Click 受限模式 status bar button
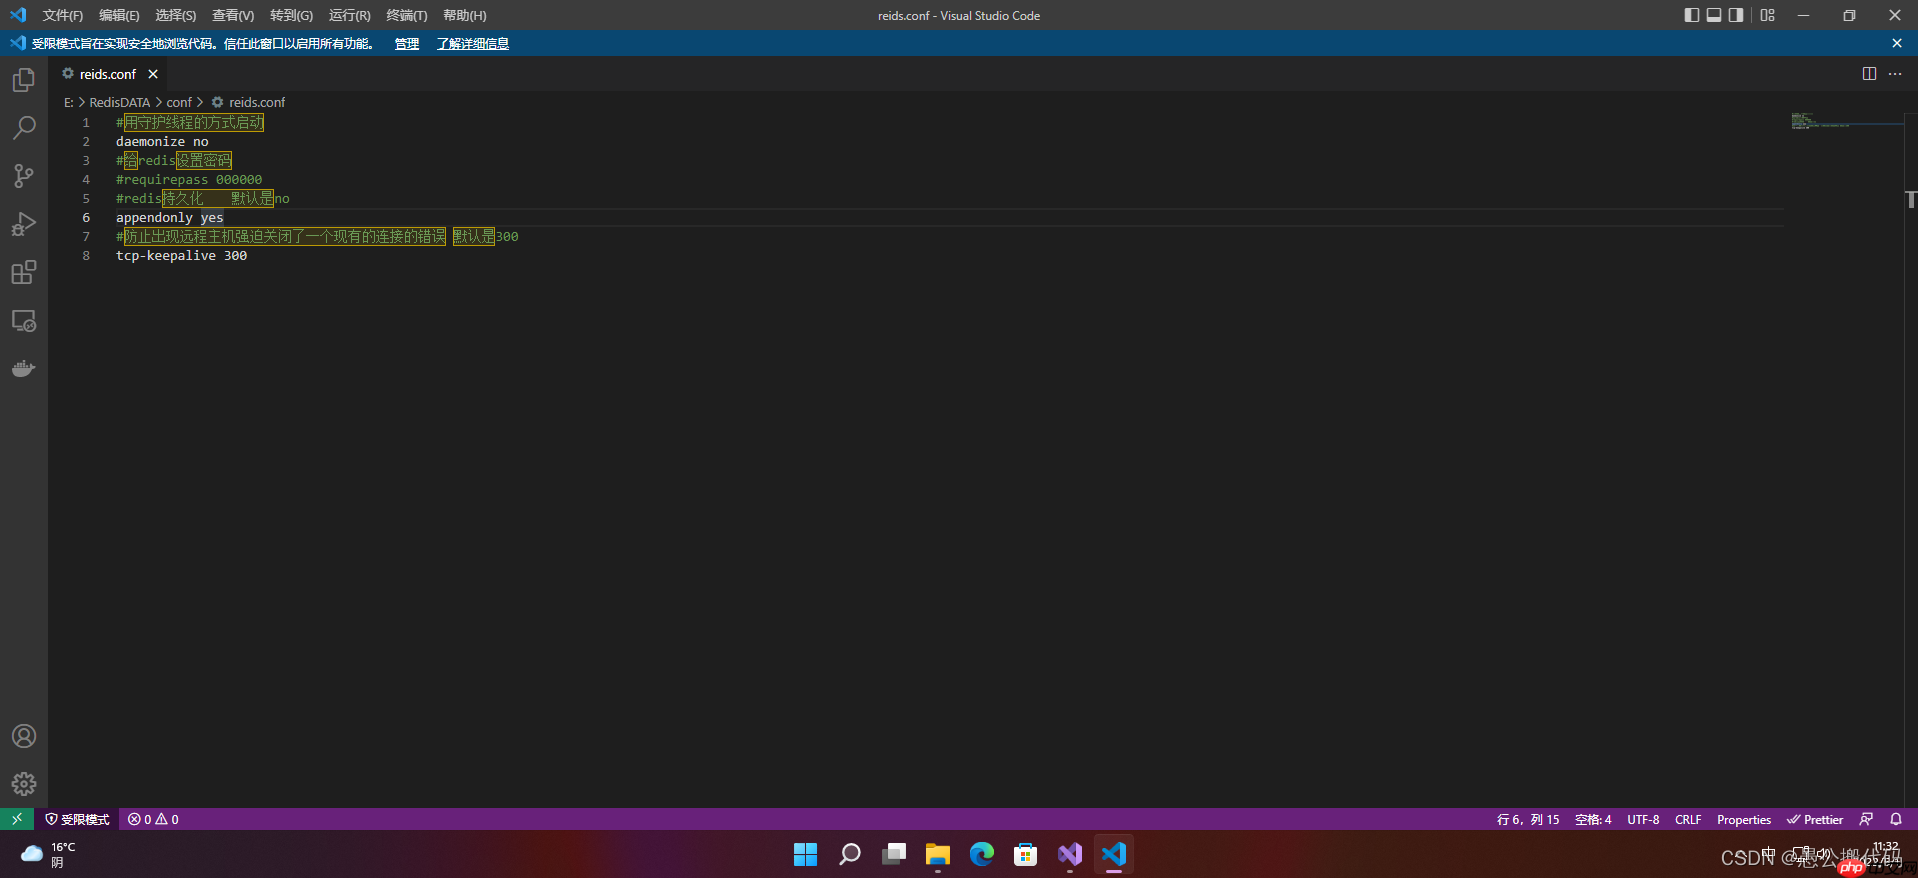 tap(77, 819)
